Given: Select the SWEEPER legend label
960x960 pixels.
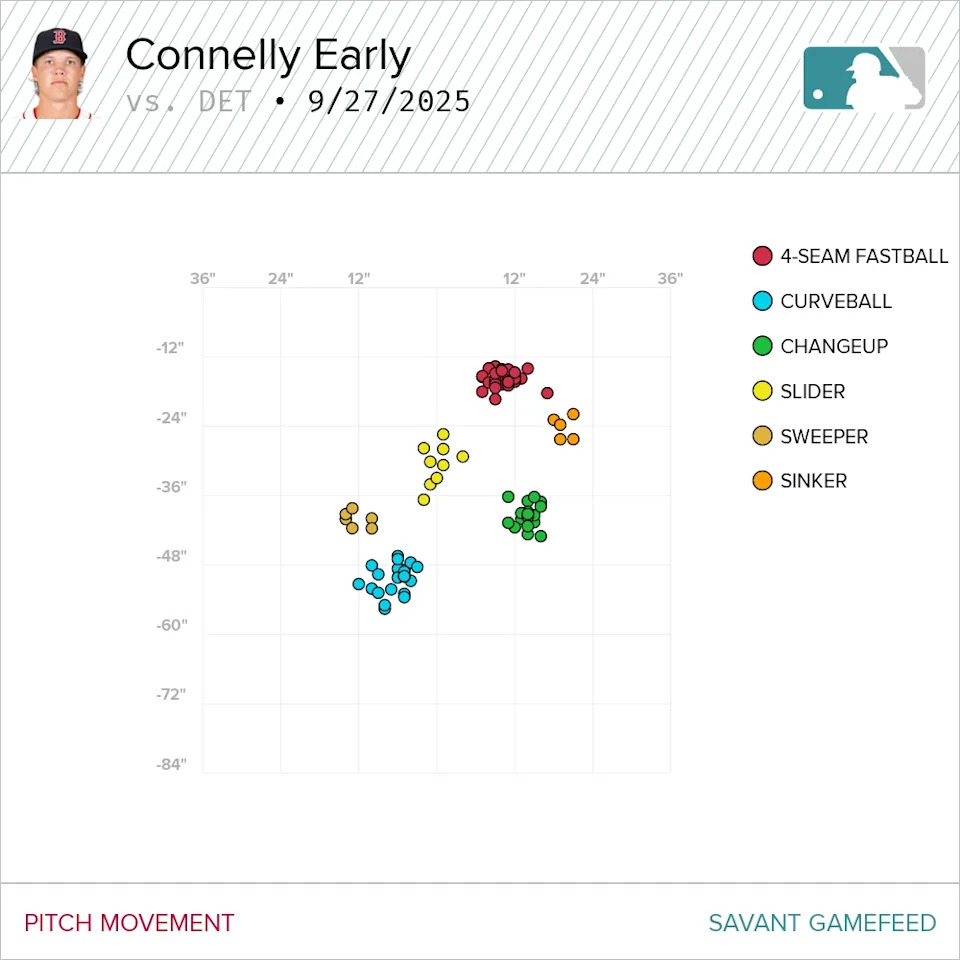Looking at the screenshot, I should 824,437.
